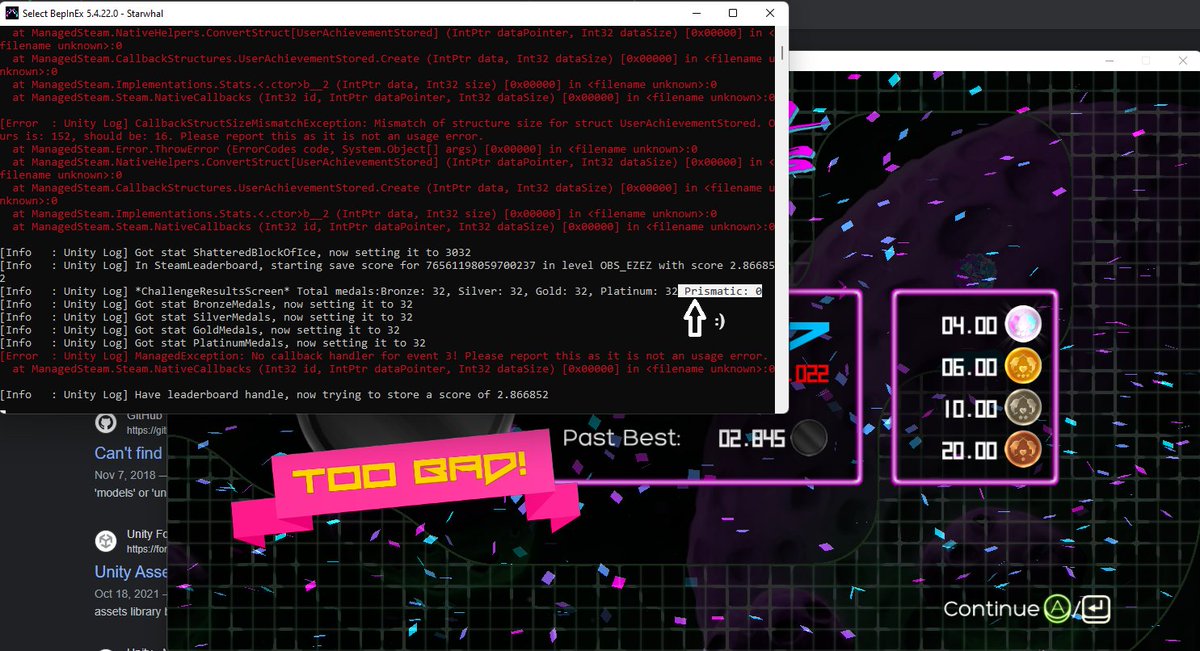Click the "Prismatic: 0" highlighted console text
Viewport: 1200px width, 651px height.
(721, 291)
